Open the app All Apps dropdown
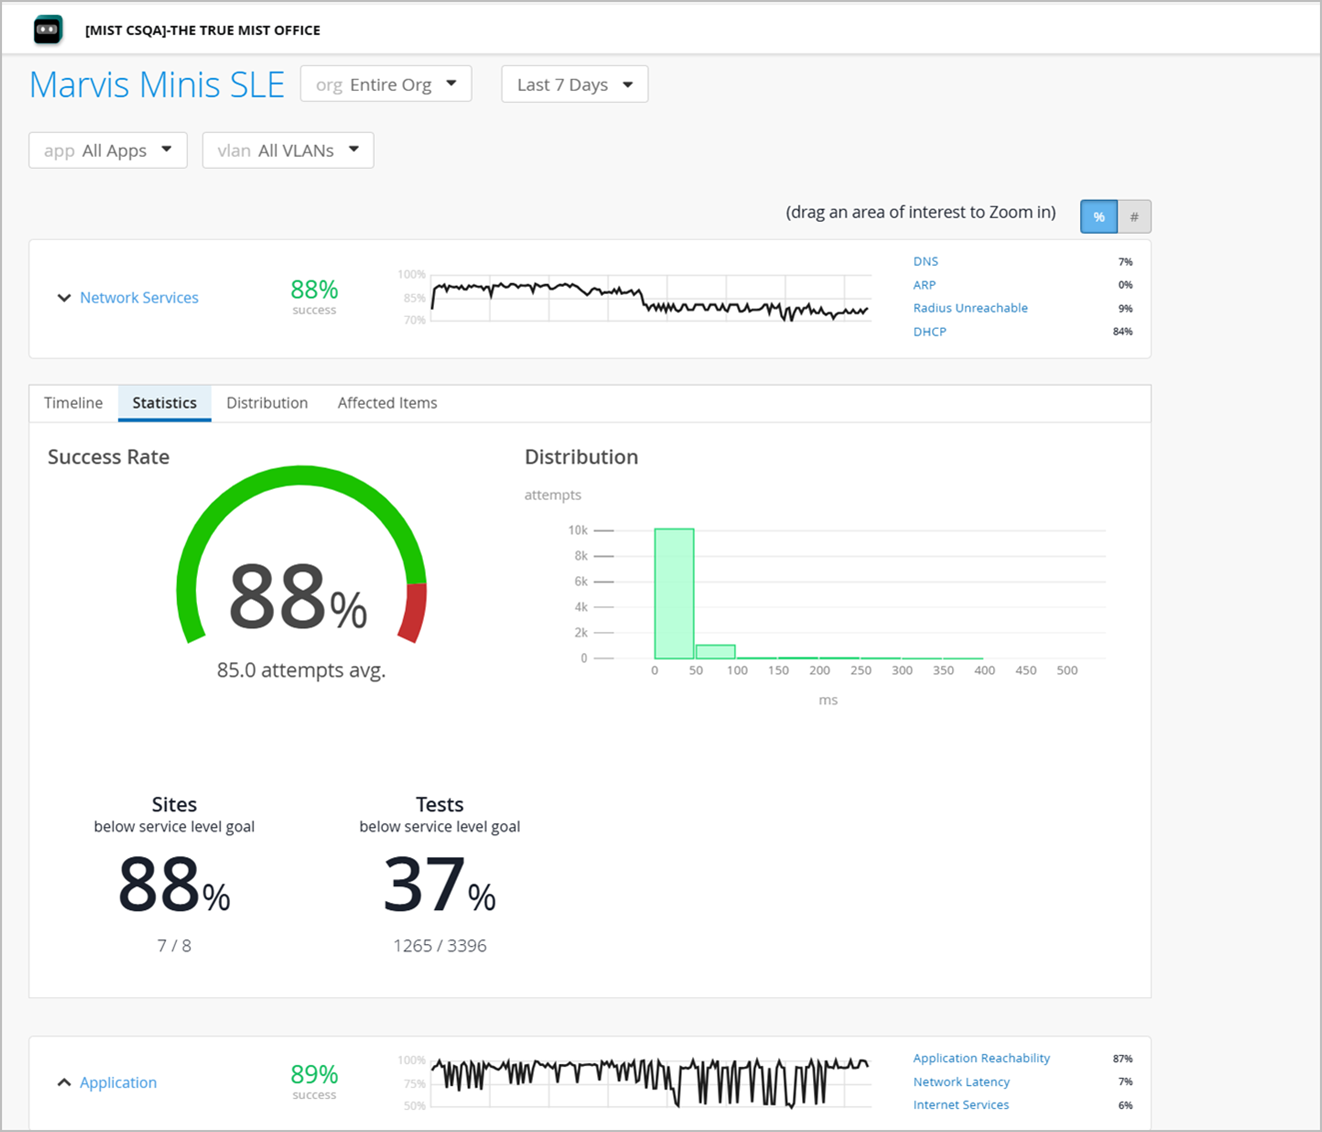 (x=108, y=150)
